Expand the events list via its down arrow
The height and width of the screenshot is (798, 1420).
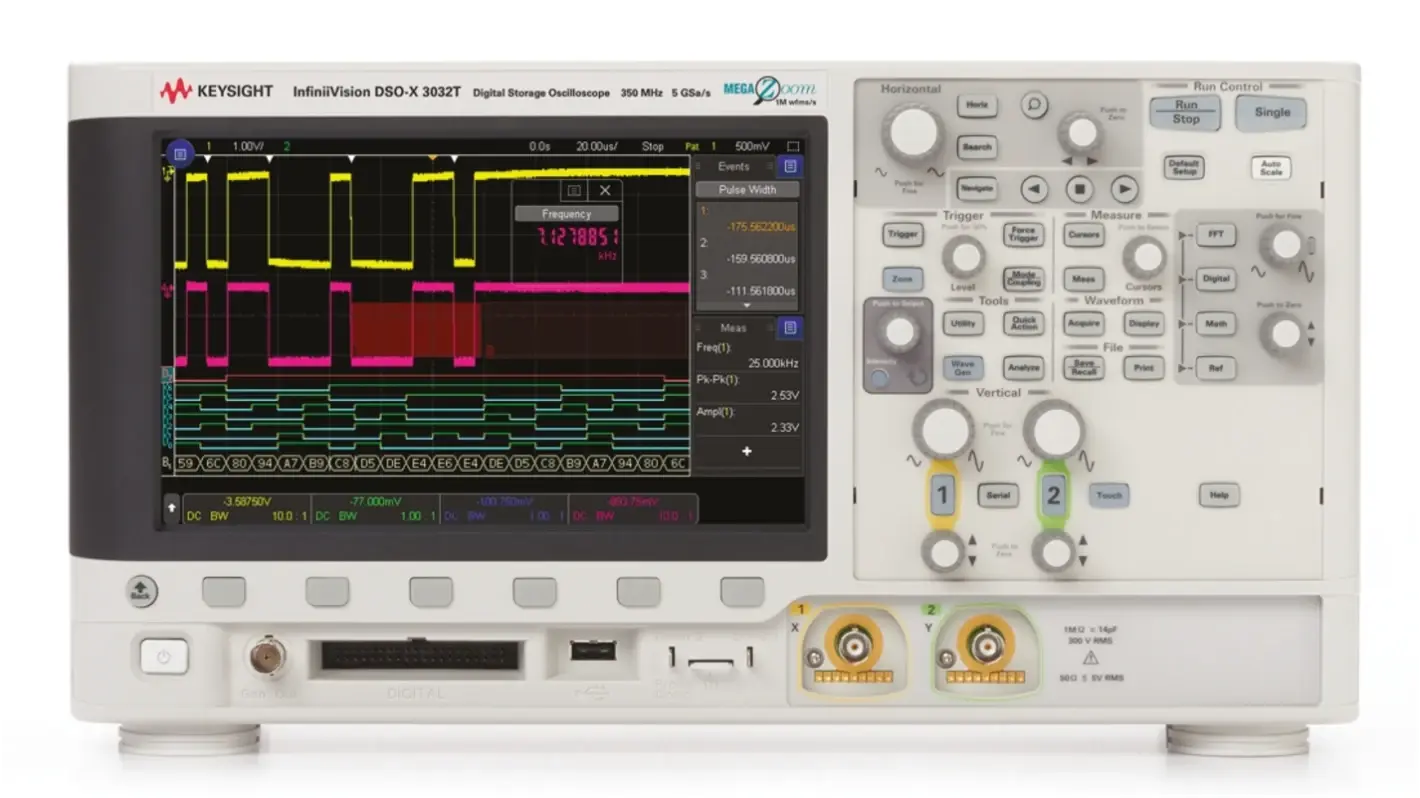[746, 305]
